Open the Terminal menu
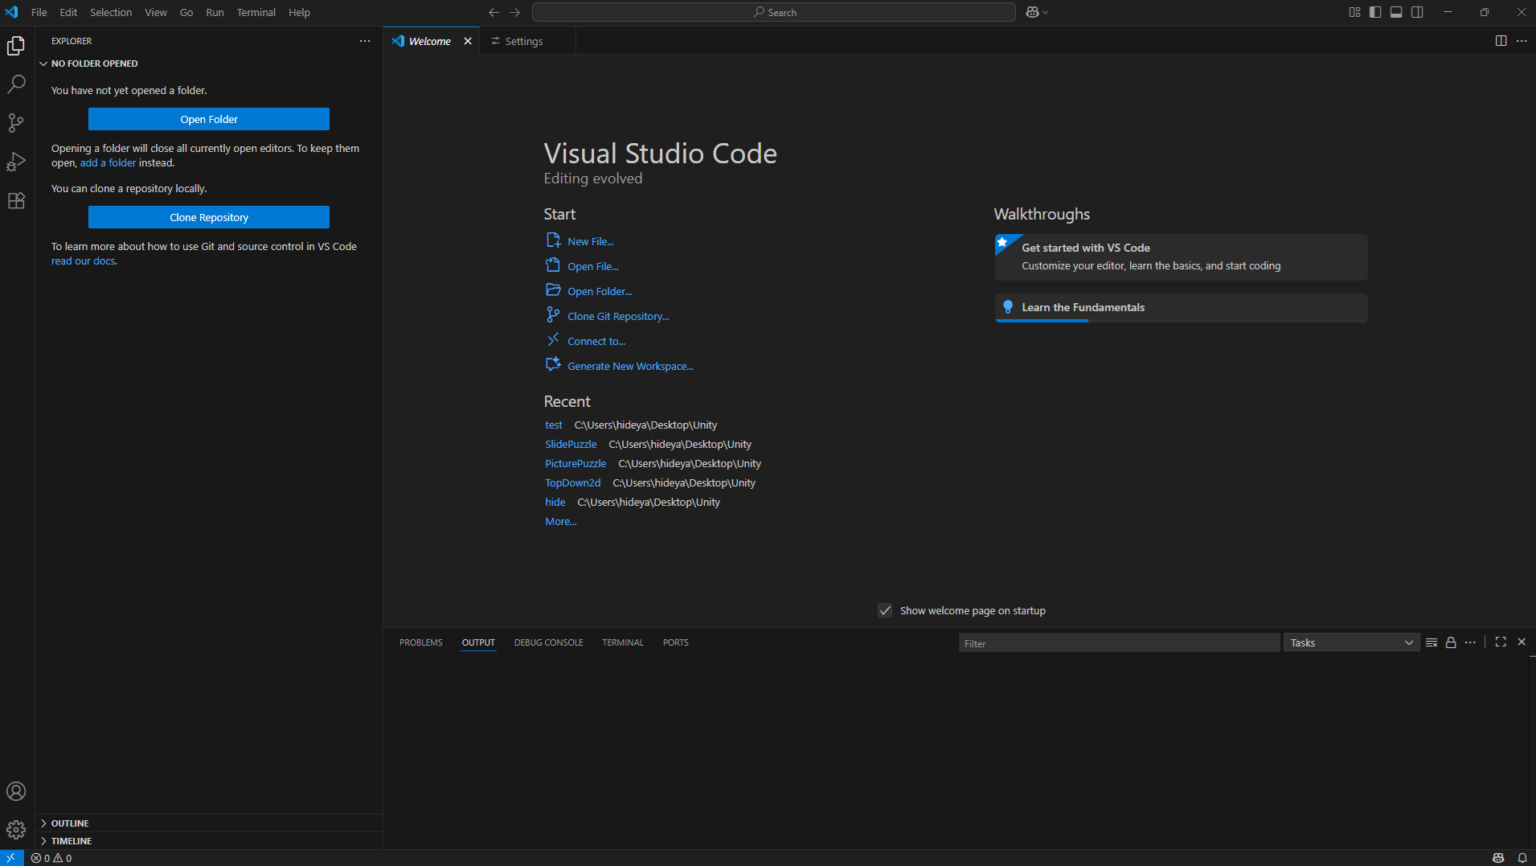Image resolution: width=1536 pixels, height=866 pixels. click(x=256, y=12)
